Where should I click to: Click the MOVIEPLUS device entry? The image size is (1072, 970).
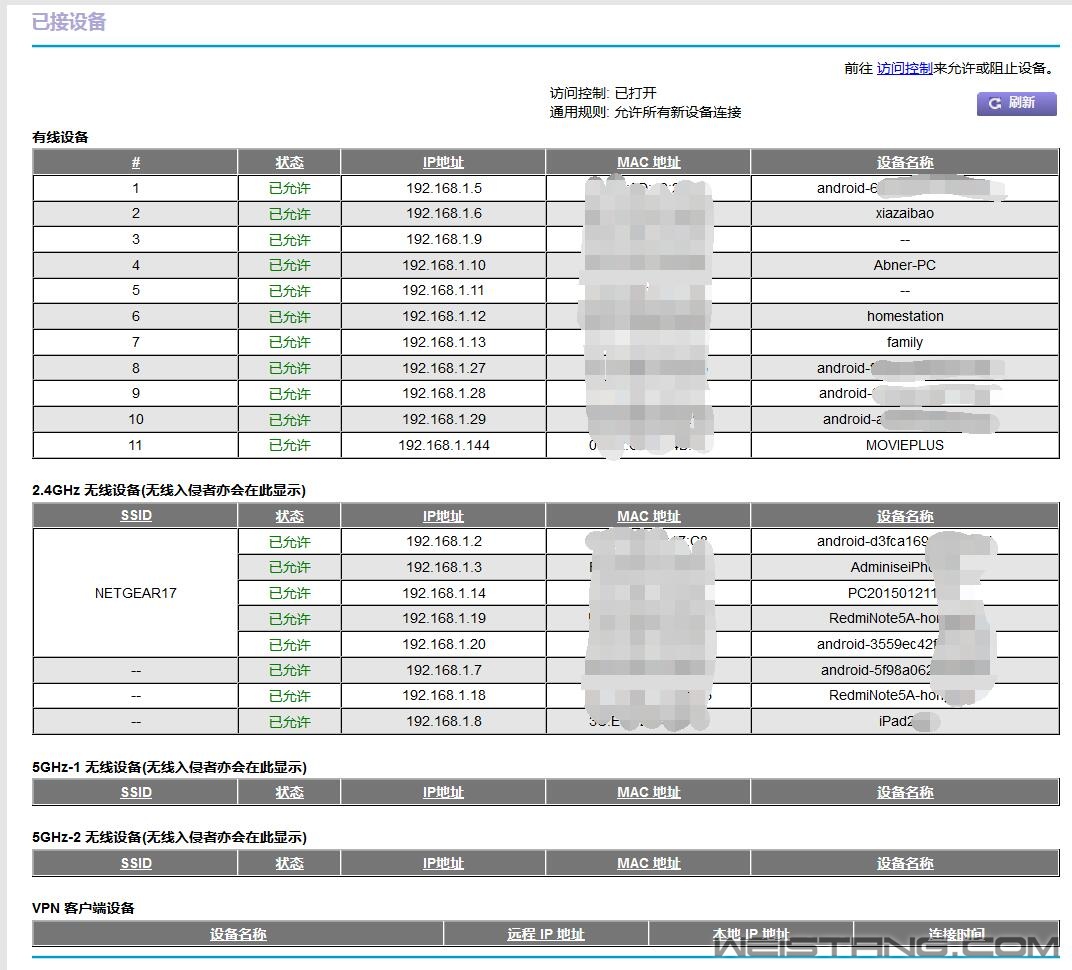click(904, 445)
